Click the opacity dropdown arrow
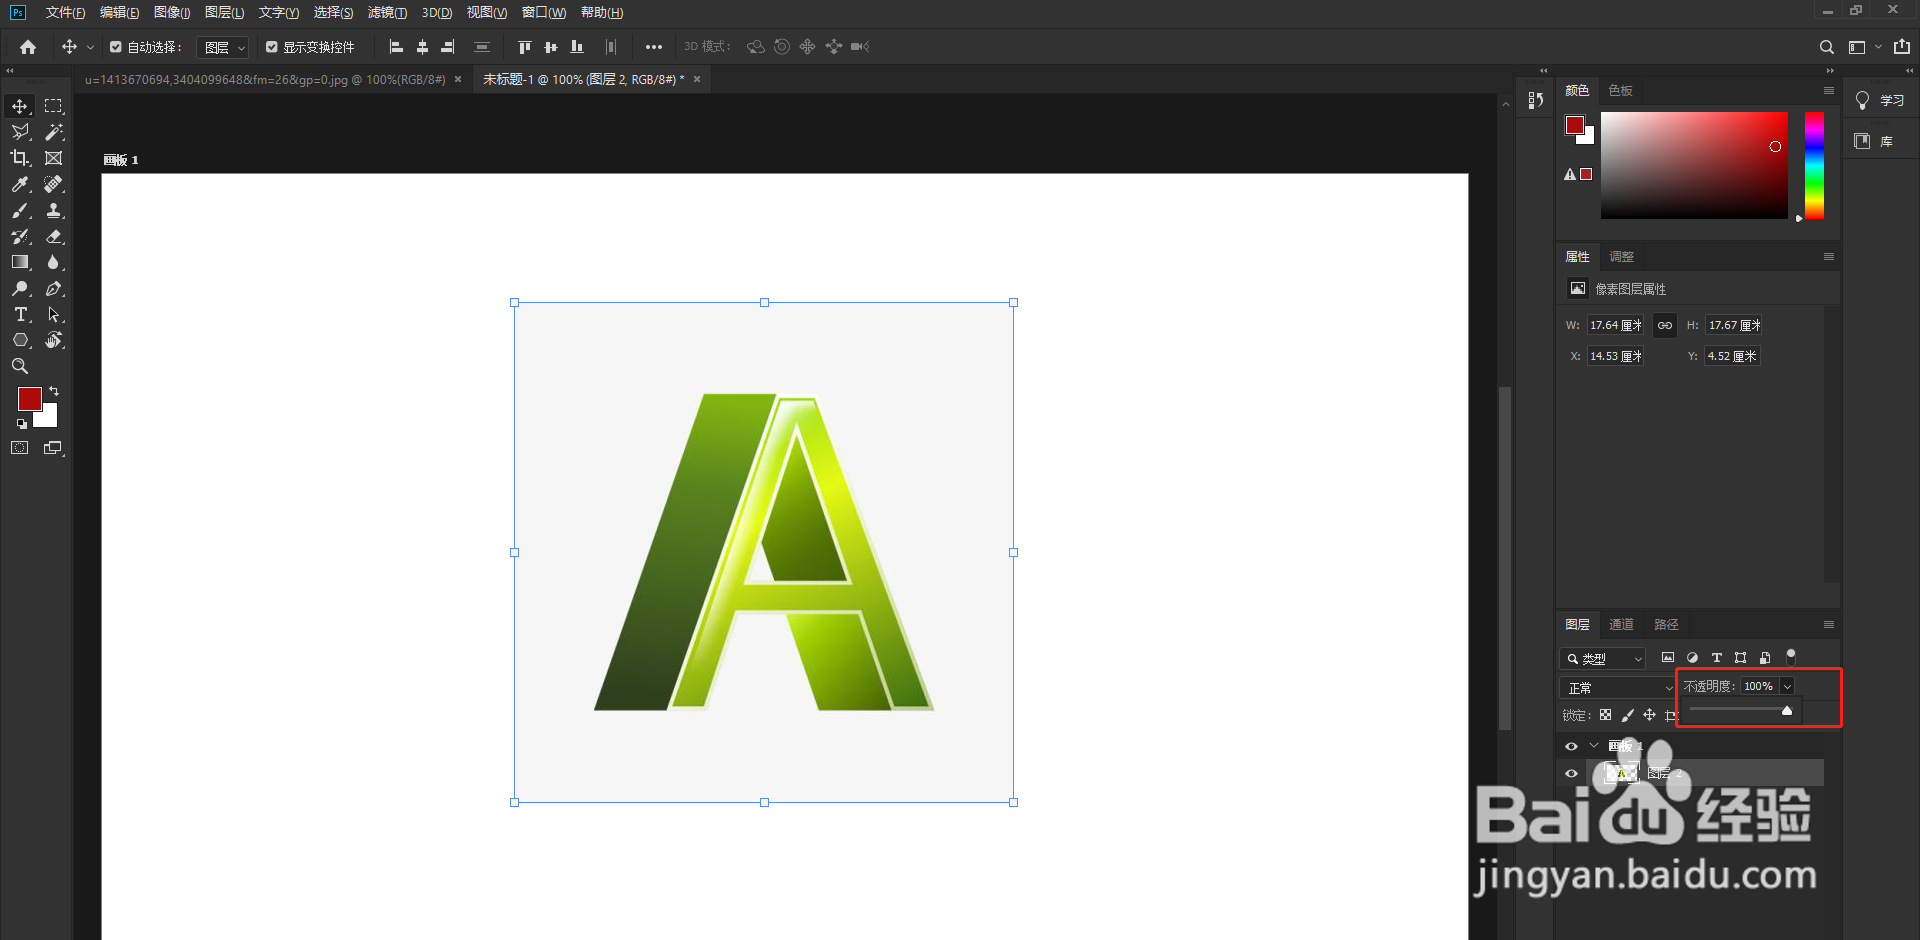 click(x=1787, y=686)
